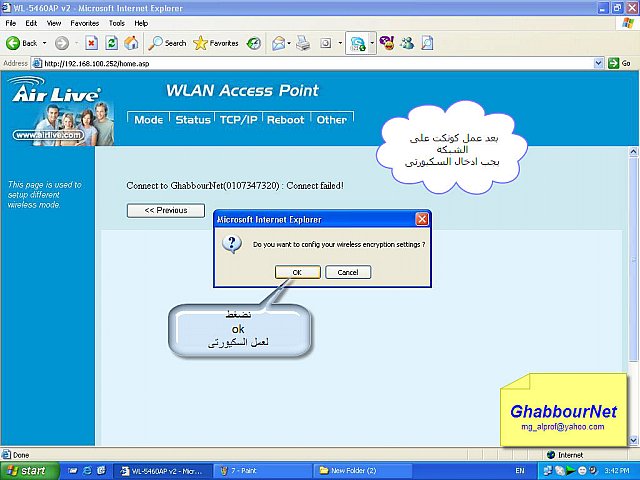Click the EN language indicator in taskbar

tap(520, 471)
